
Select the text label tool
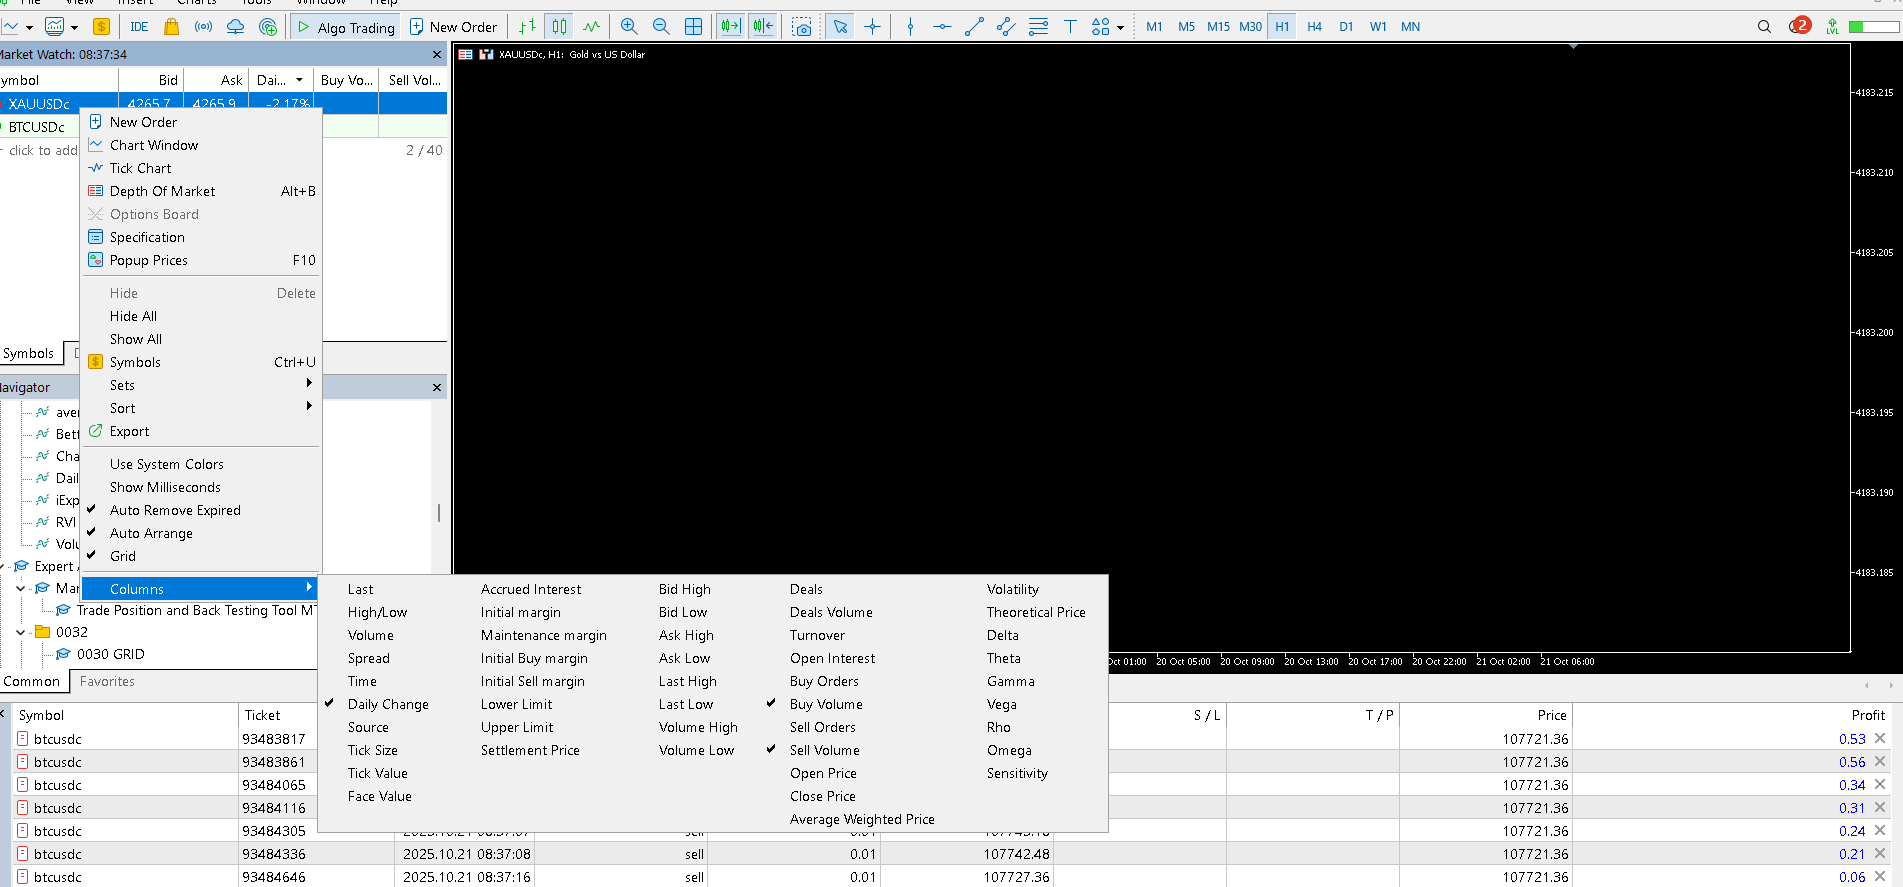[1070, 27]
